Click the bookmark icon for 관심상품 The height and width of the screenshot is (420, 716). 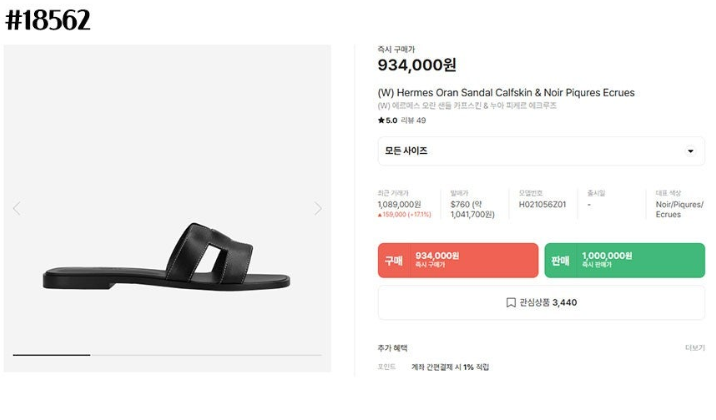tap(511, 303)
